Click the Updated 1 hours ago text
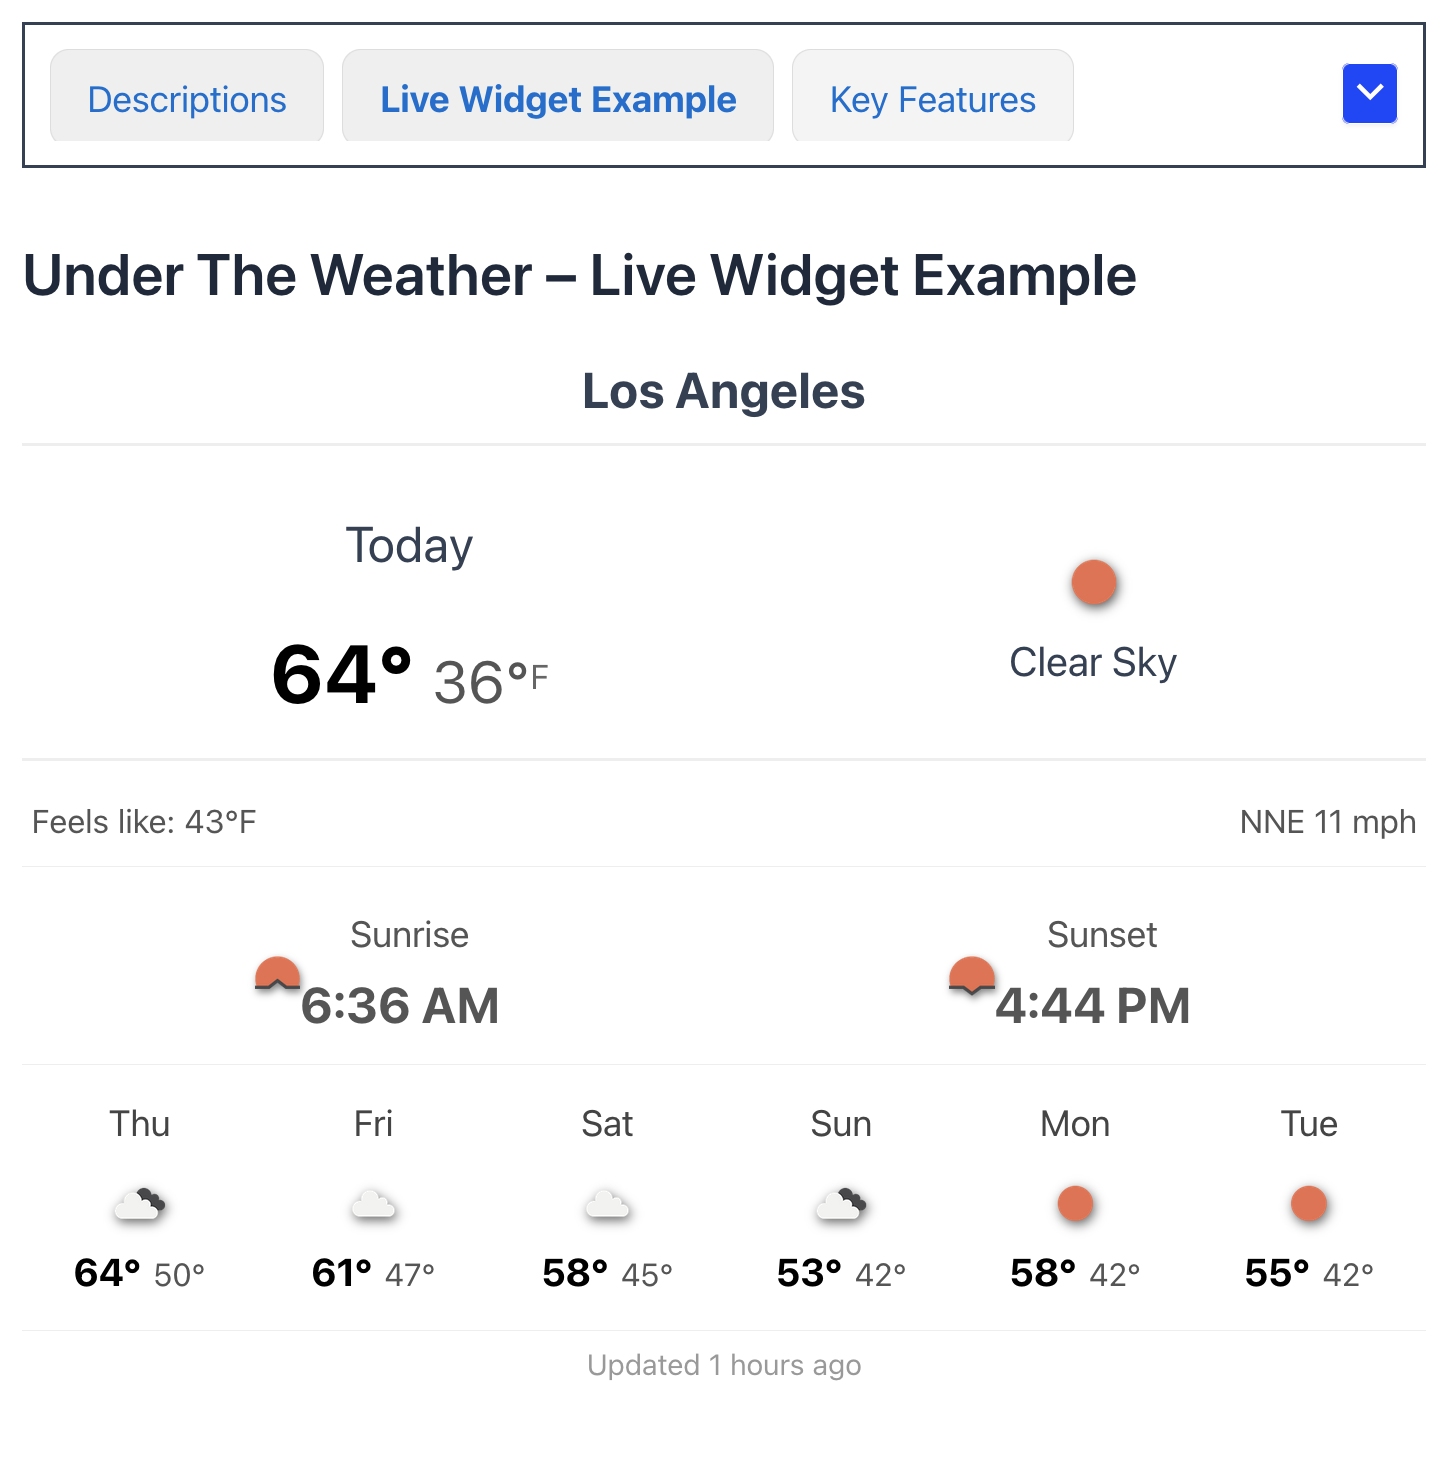This screenshot has width=1448, height=1470. (x=724, y=1364)
